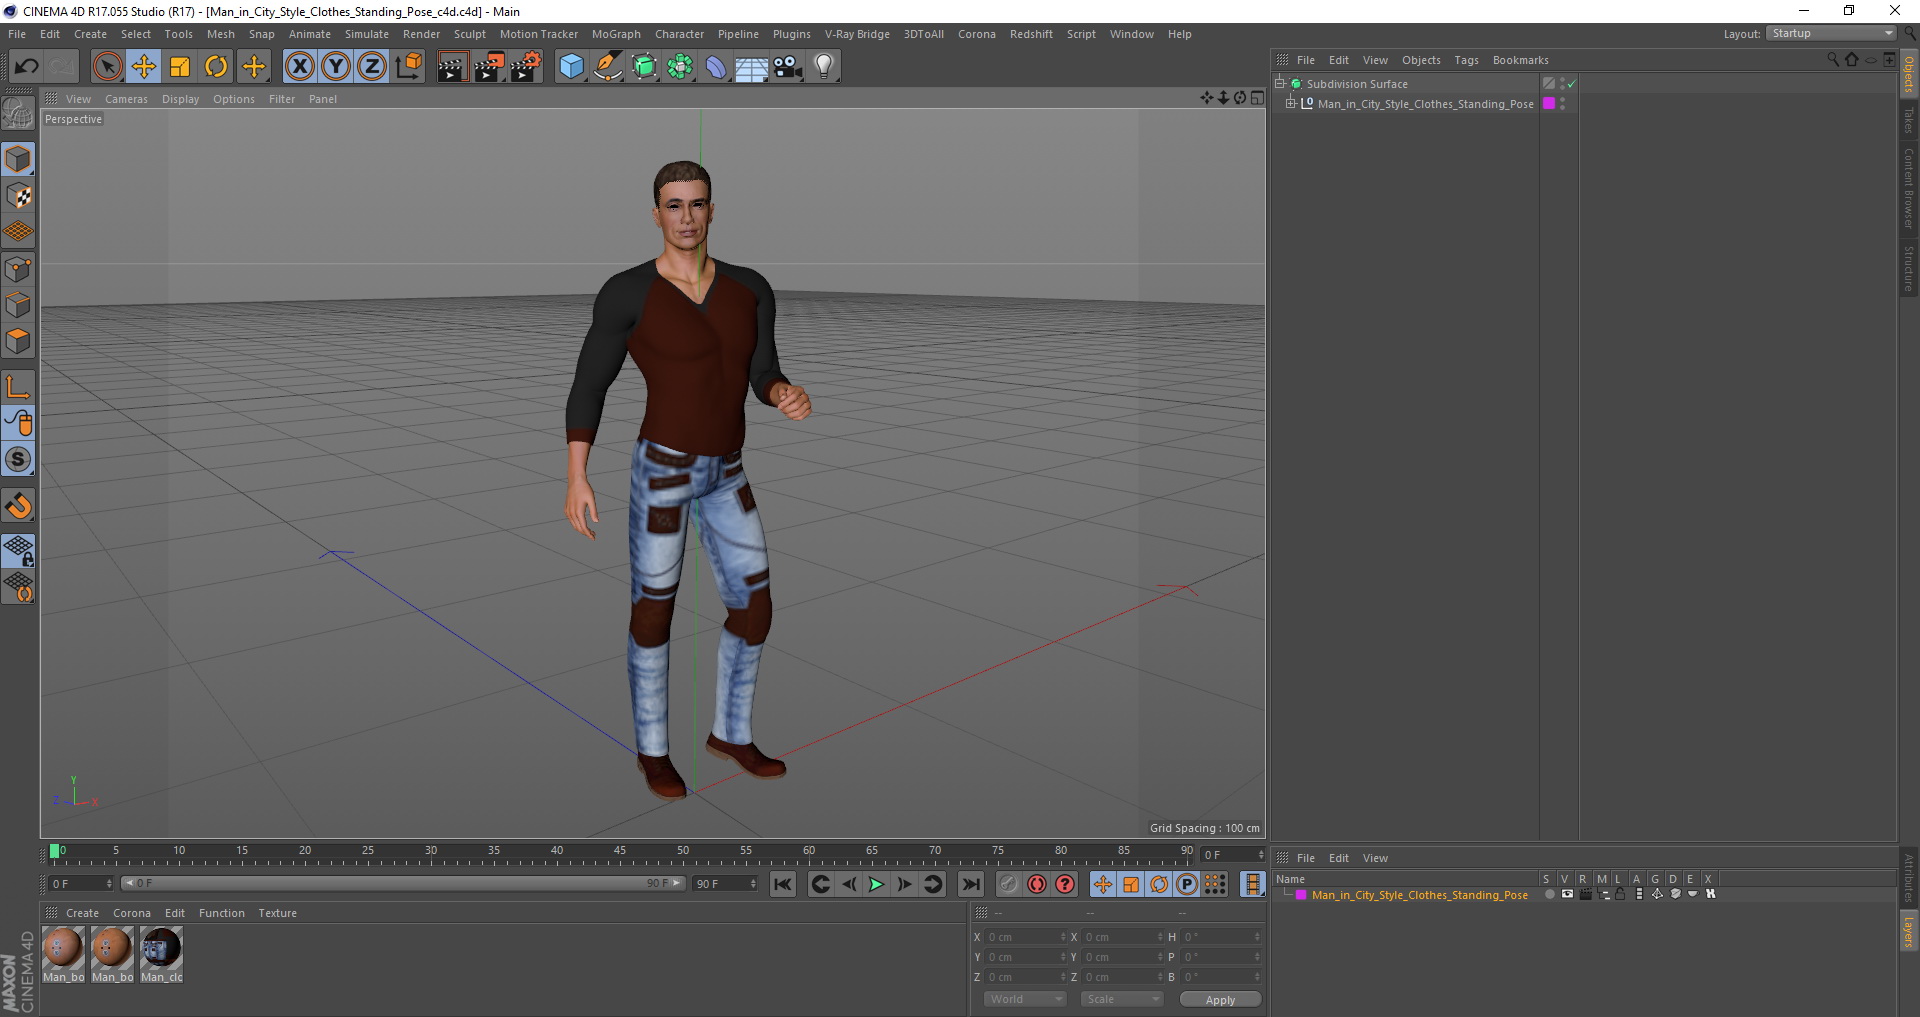Click timeline frame 45 marker
This screenshot has height=1017, width=1920.
tap(620, 851)
